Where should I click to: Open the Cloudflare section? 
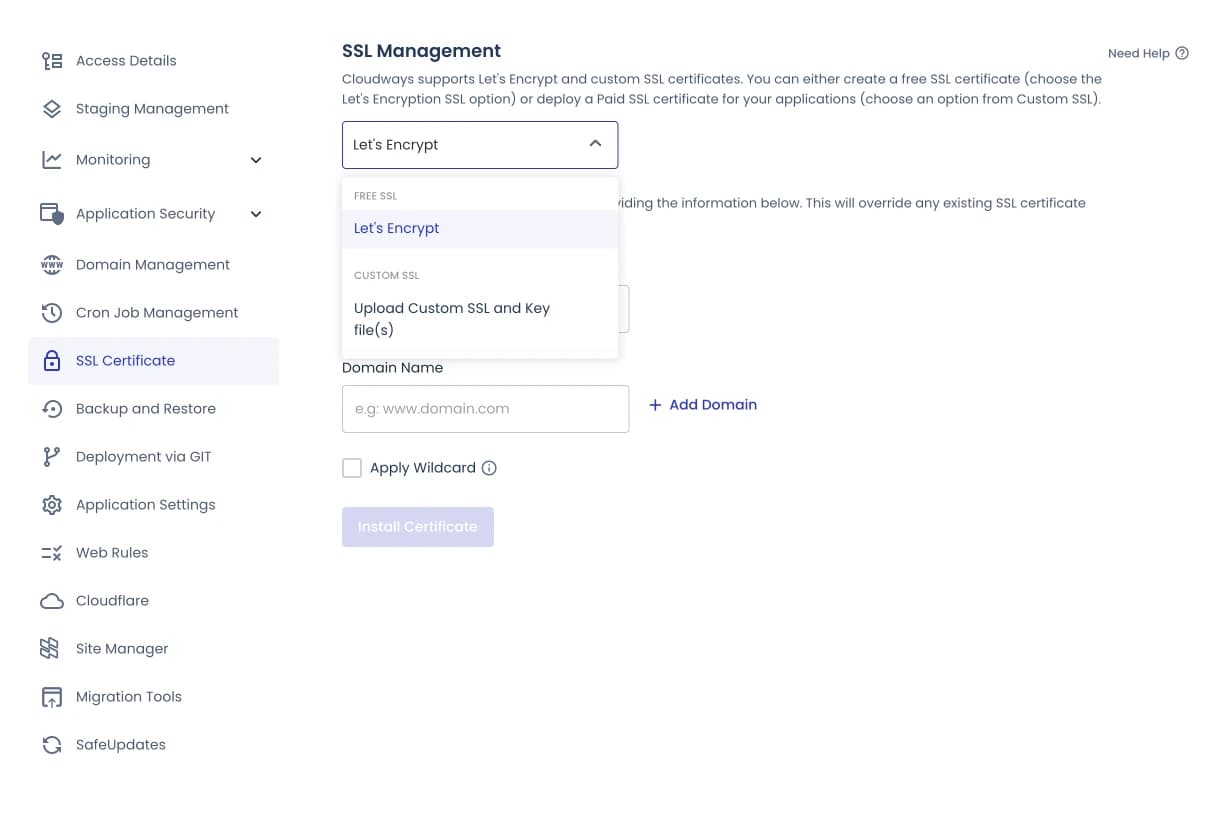[153, 601]
